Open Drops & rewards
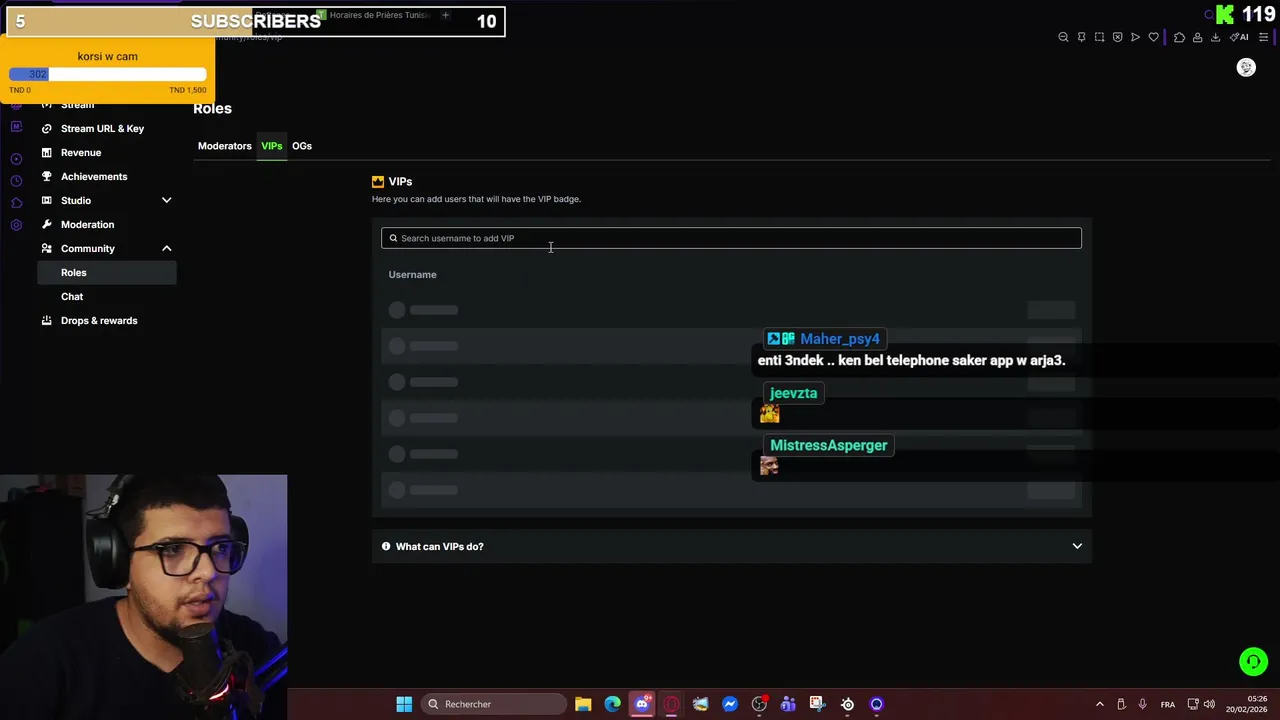 point(99,321)
